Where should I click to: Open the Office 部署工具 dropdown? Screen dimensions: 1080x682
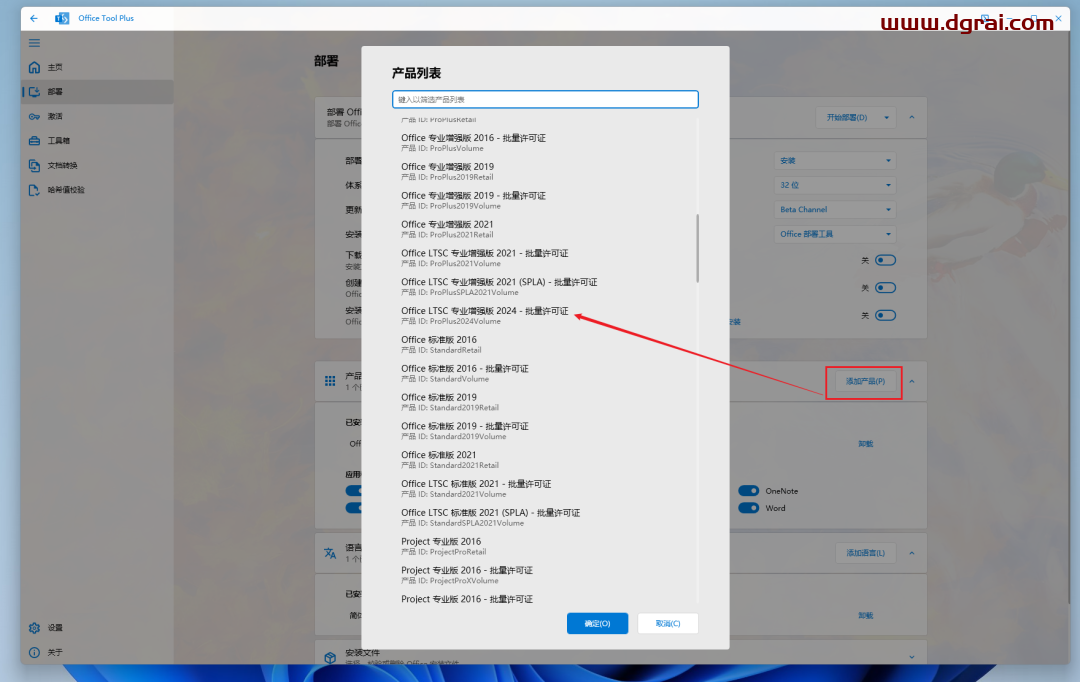835,234
